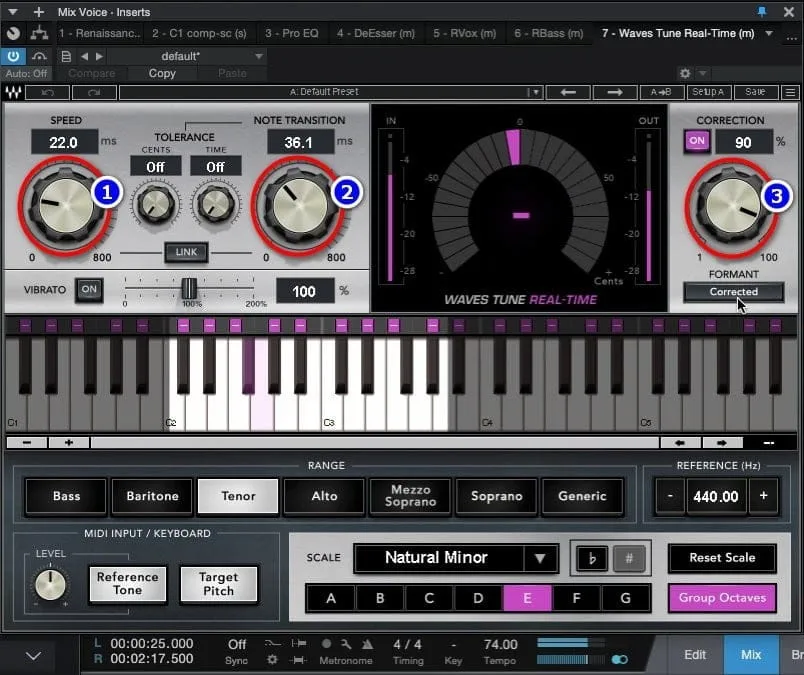Viewport: 804px width, 675px height.
Task: Expand the transport bar chevron at bottom left
Action: [x=33, y=656]
